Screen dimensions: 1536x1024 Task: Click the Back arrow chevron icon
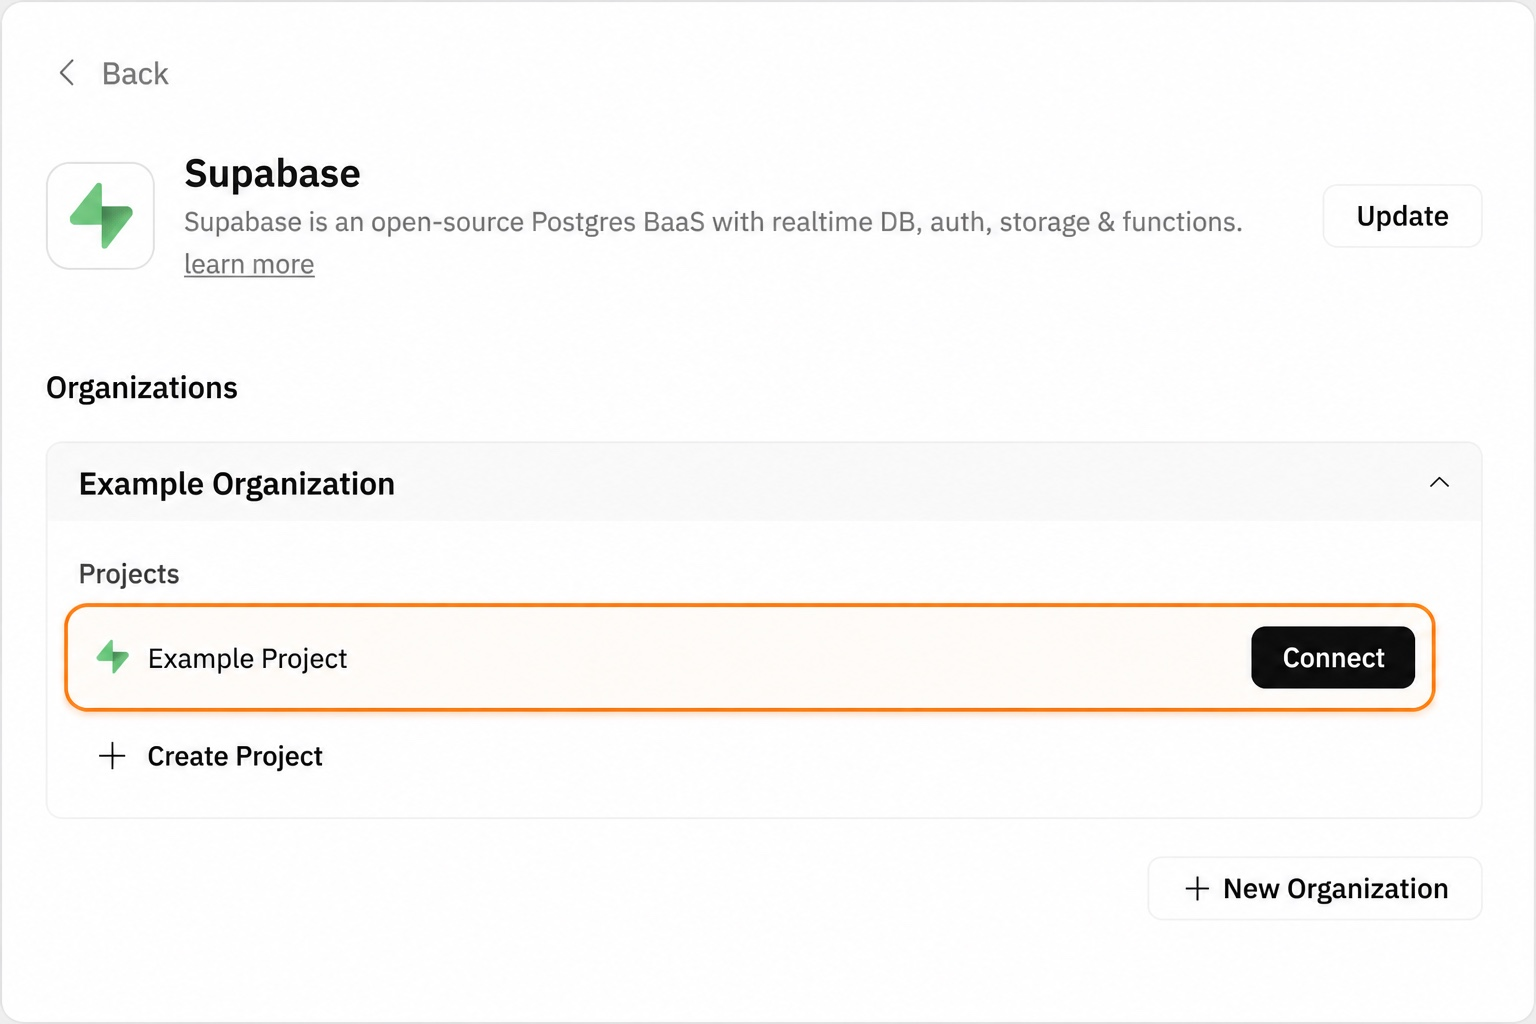tap(67, 73)
